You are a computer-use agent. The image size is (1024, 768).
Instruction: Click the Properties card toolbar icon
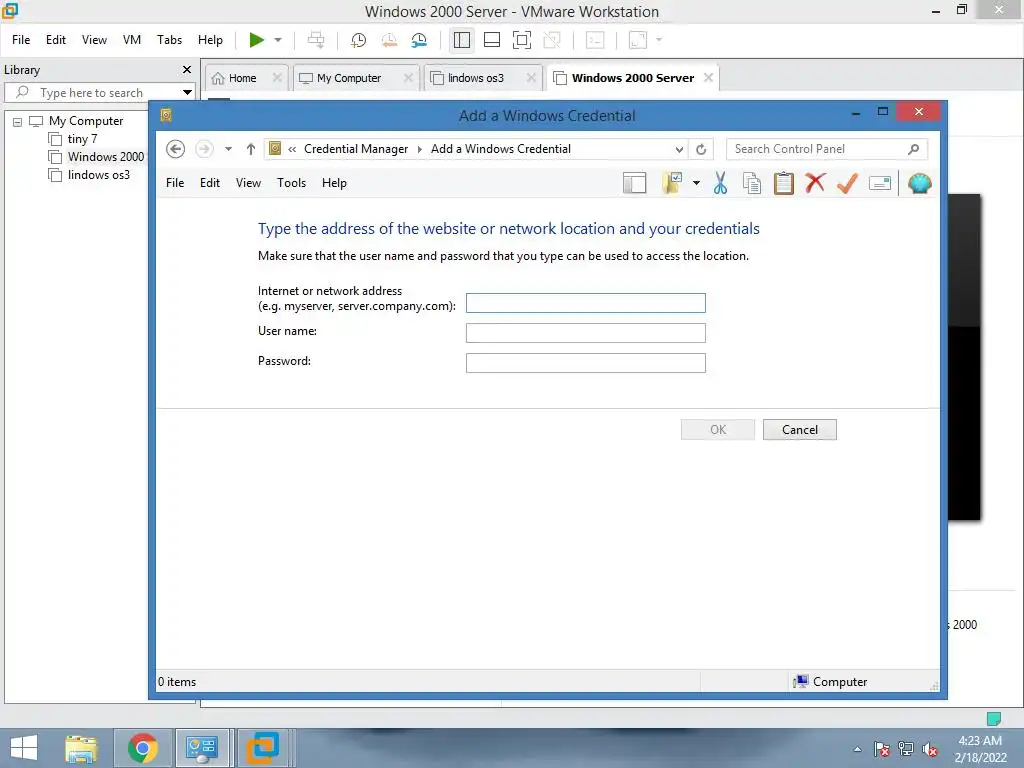click(880, 184)
